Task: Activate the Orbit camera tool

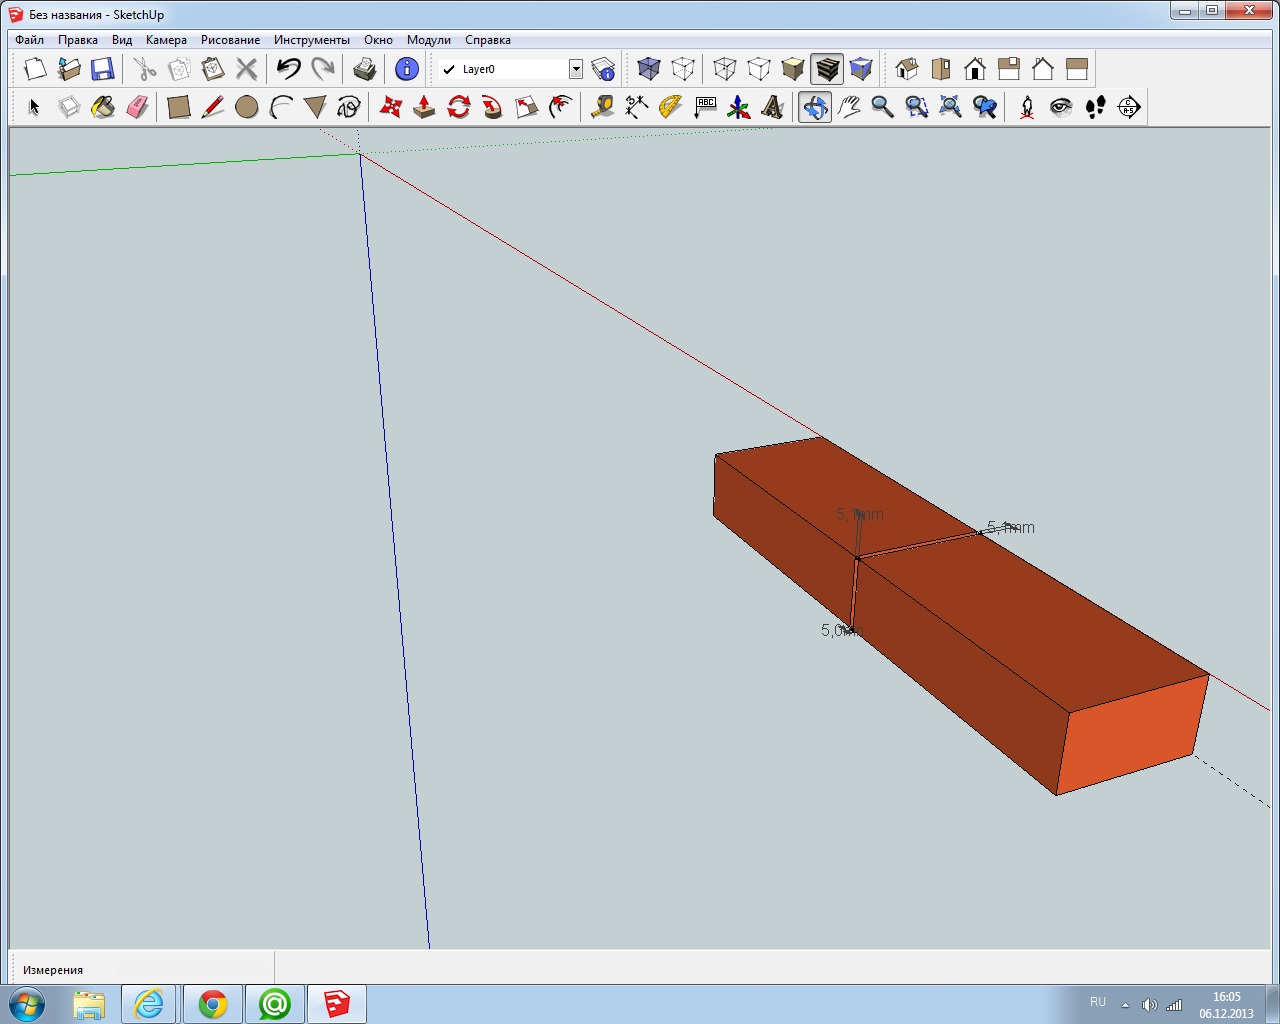Action: tap(814, 107)
